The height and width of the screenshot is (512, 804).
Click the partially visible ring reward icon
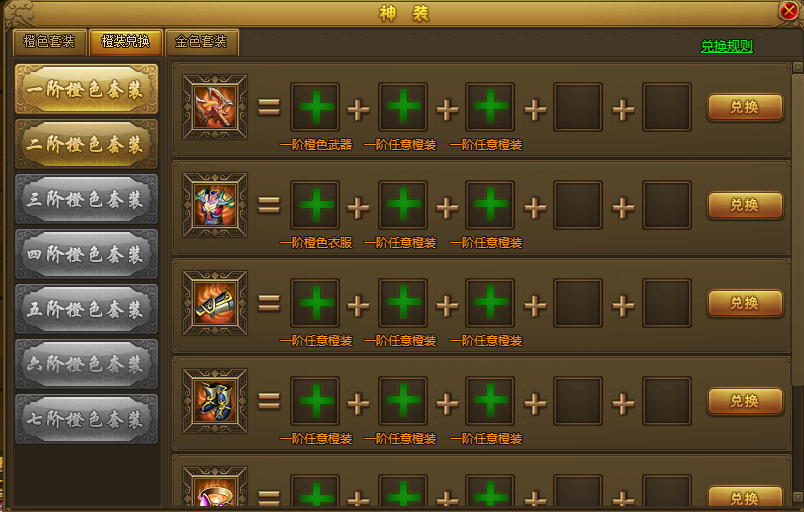215,487
